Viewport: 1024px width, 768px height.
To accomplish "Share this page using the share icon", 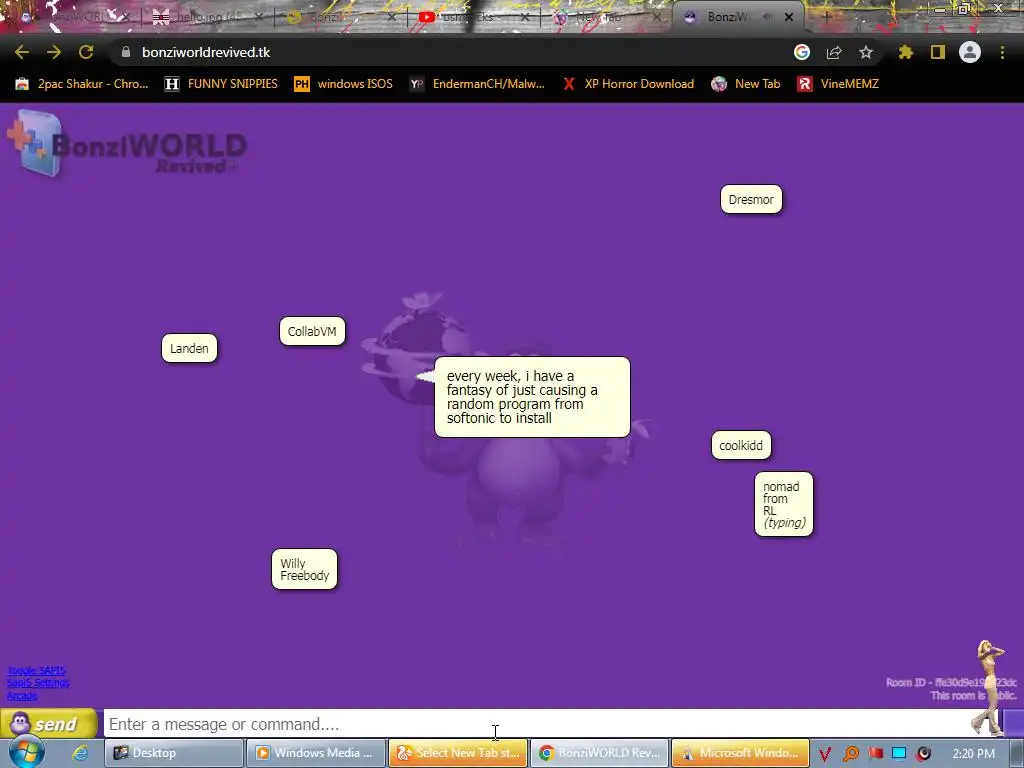I will [834, 52].
